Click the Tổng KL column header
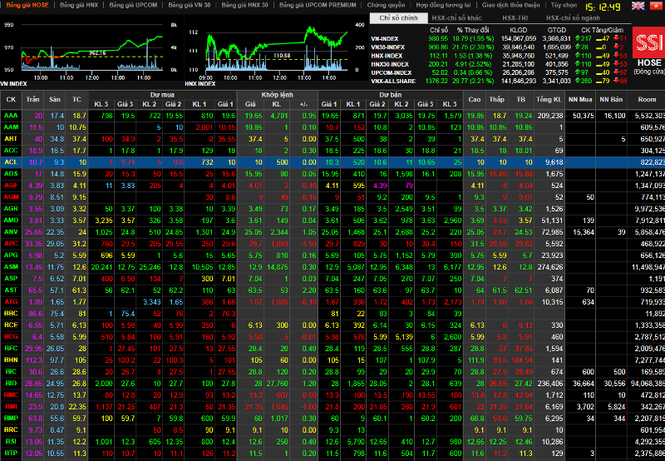Viewport: 665px width, 461px height. click(549, 100)
